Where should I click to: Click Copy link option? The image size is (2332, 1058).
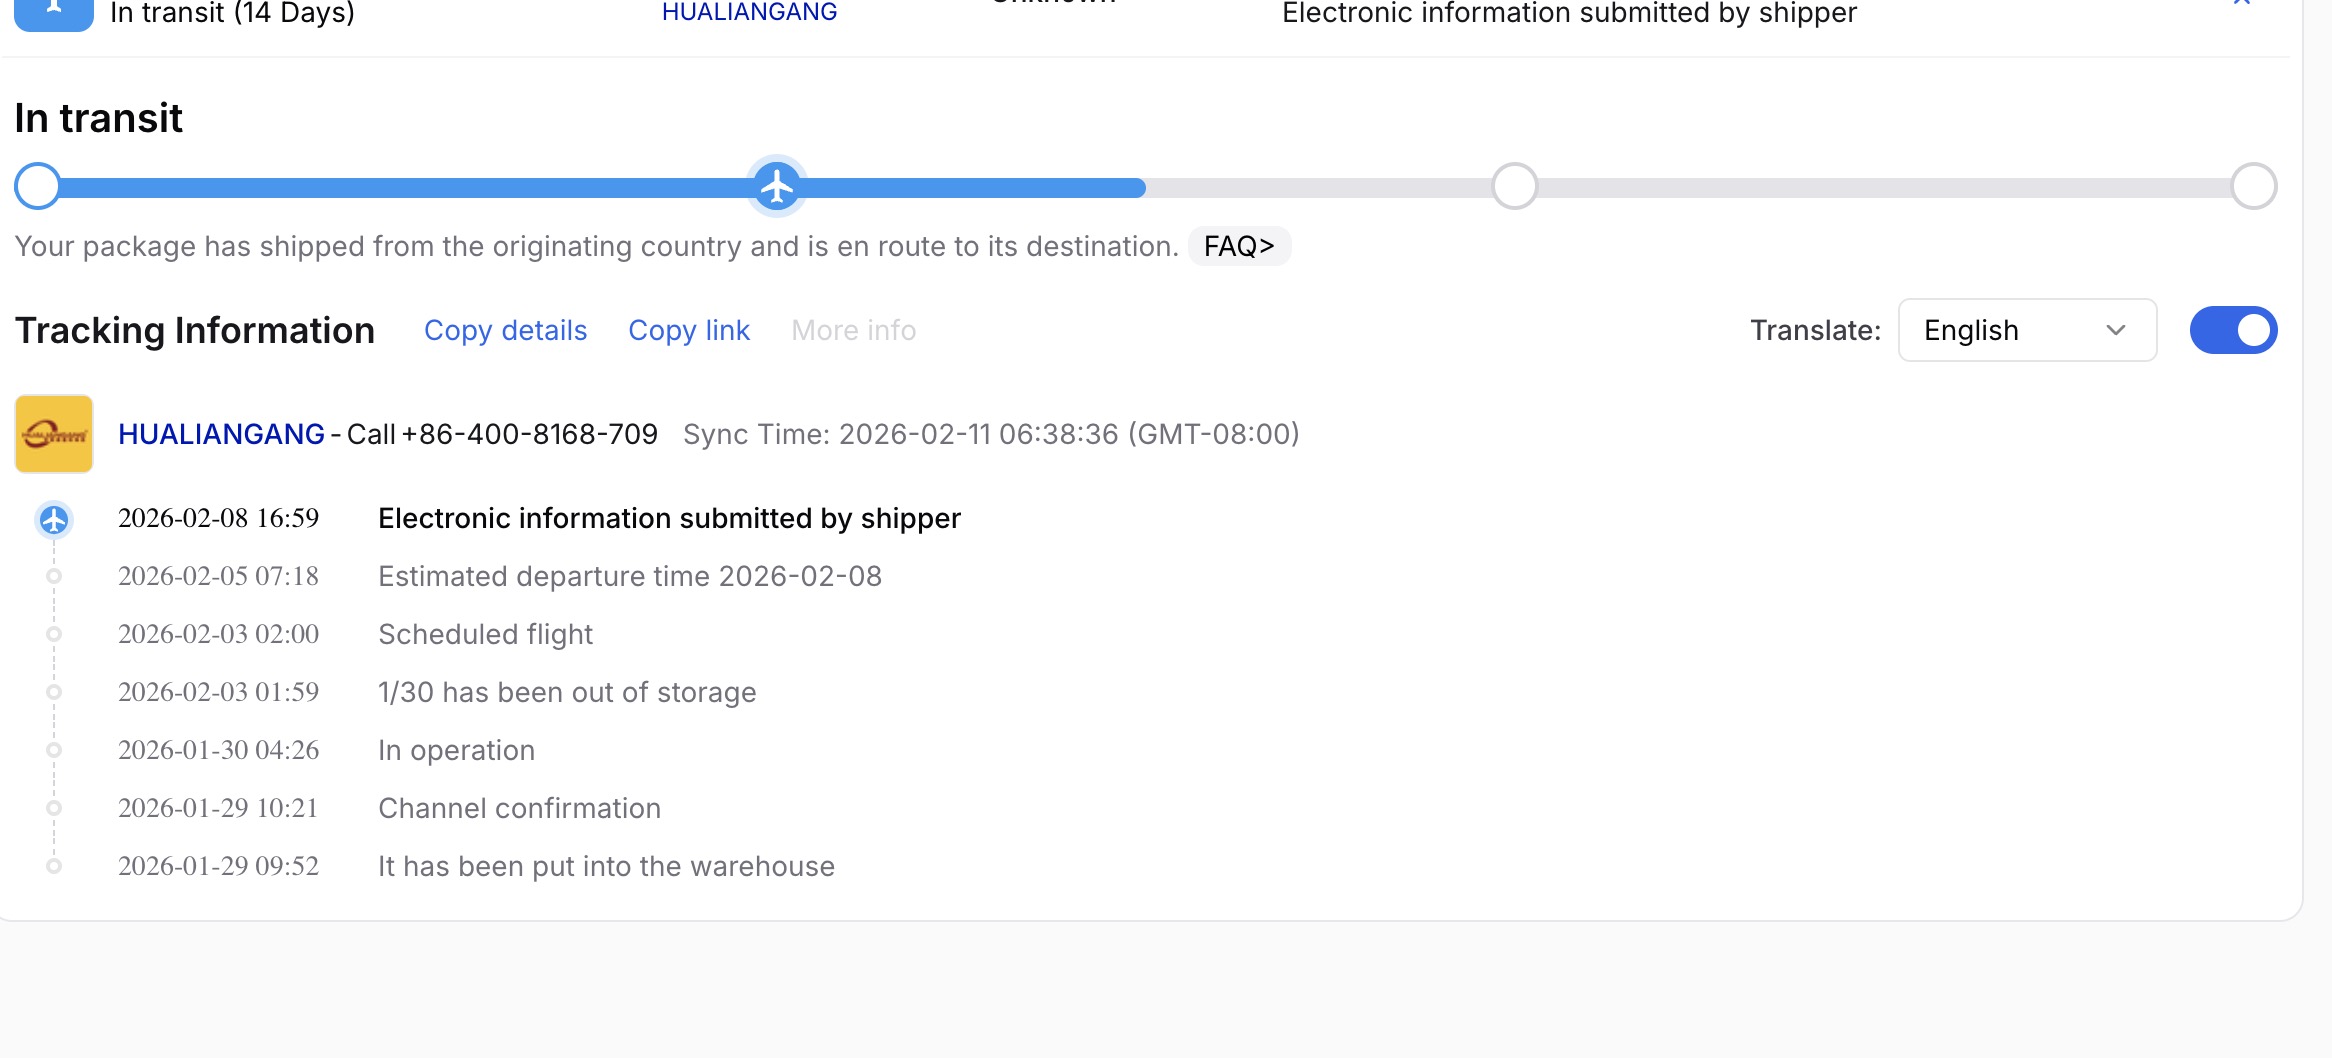(689, 330)
